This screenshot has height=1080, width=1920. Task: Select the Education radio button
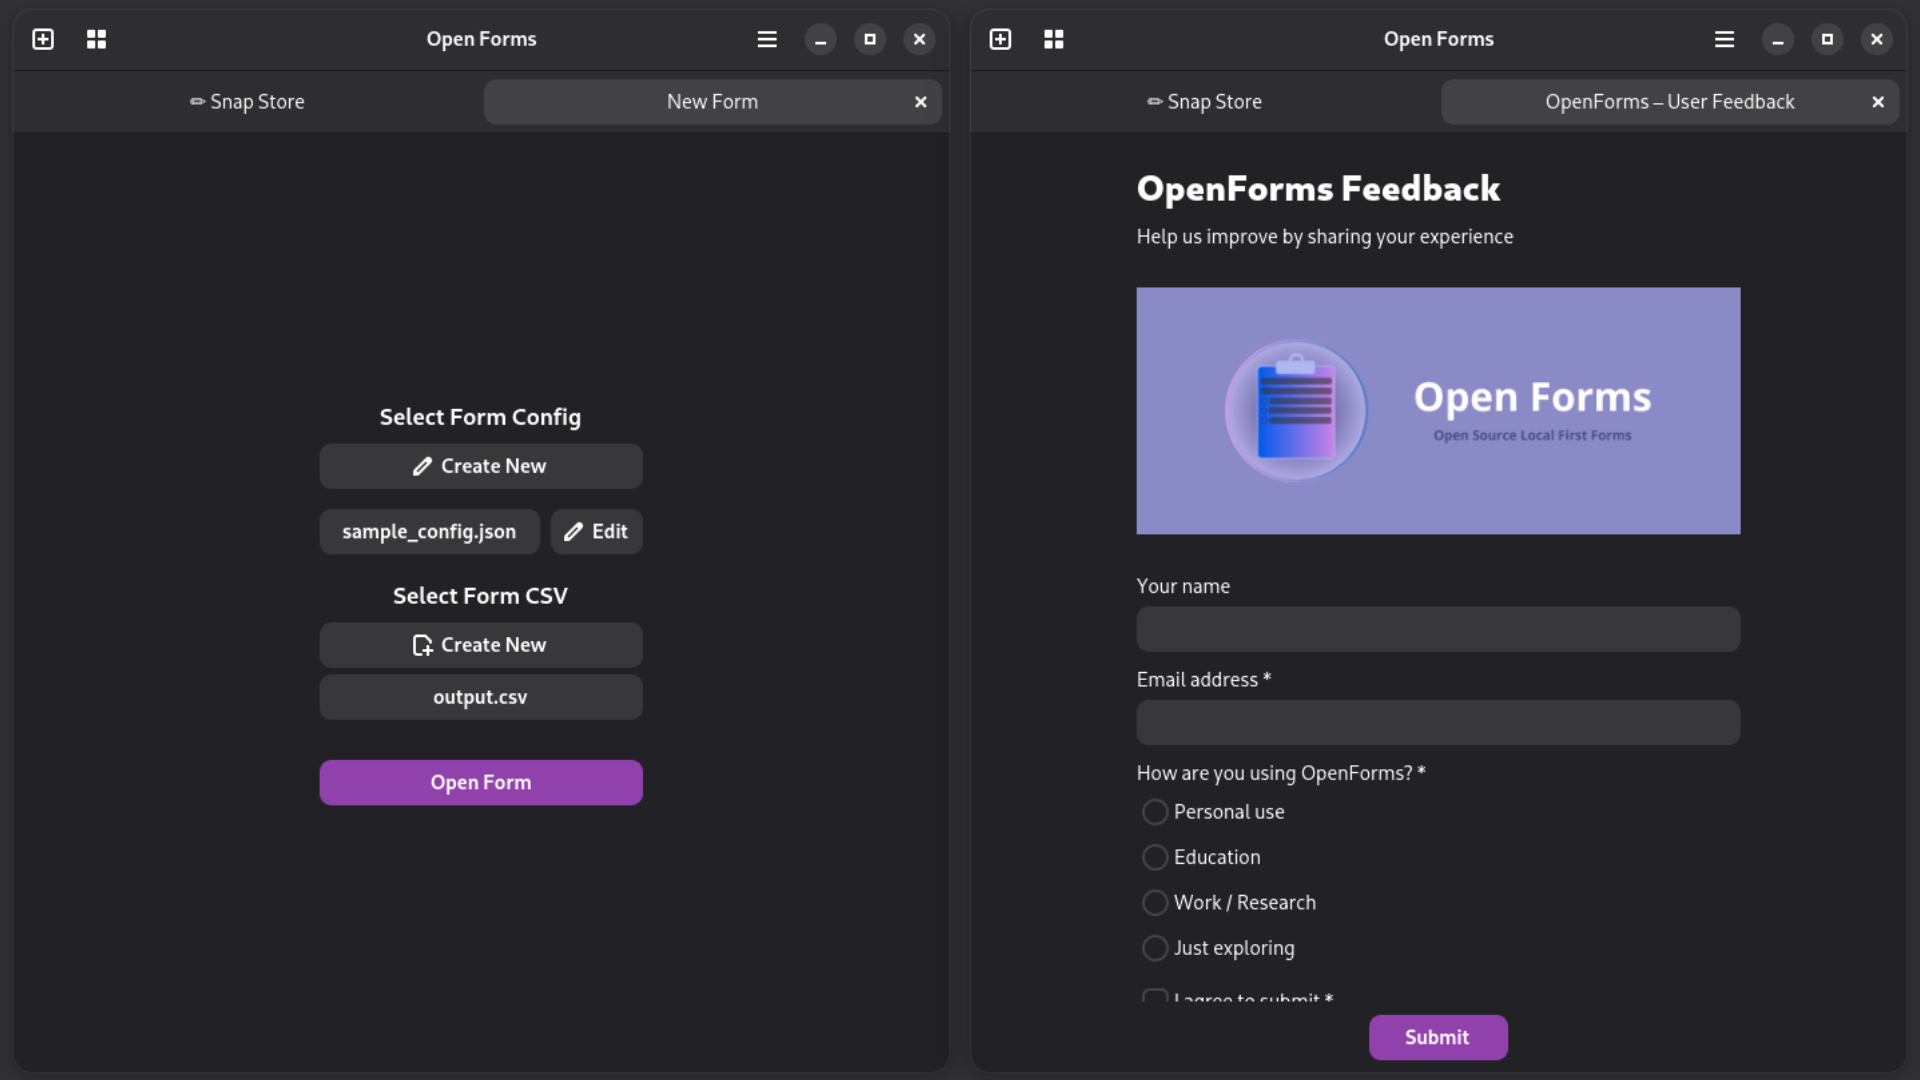(x=1154, y=857)
